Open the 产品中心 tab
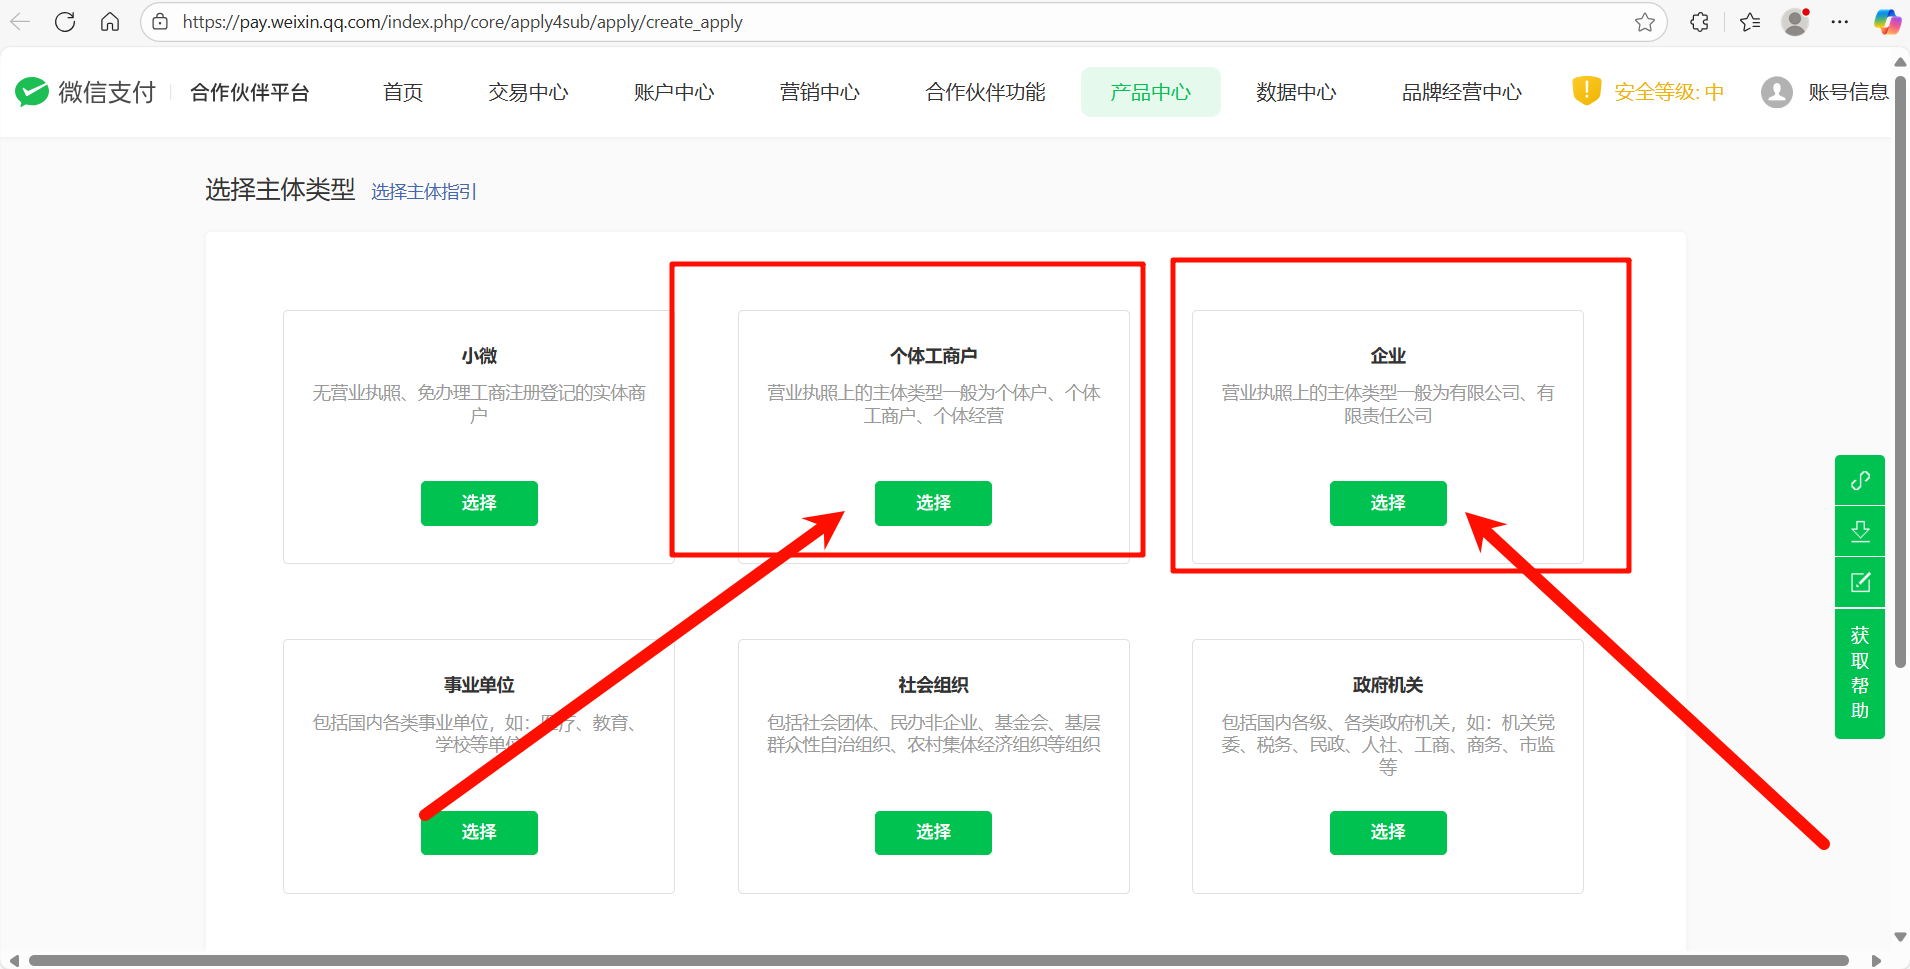 coord(1150,92)
